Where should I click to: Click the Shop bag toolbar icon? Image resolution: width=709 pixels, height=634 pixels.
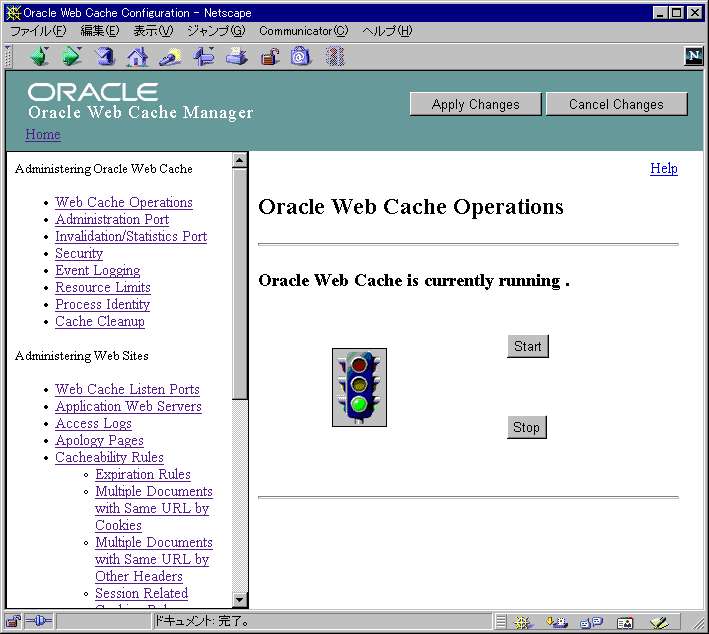click(x=300, y=57)
